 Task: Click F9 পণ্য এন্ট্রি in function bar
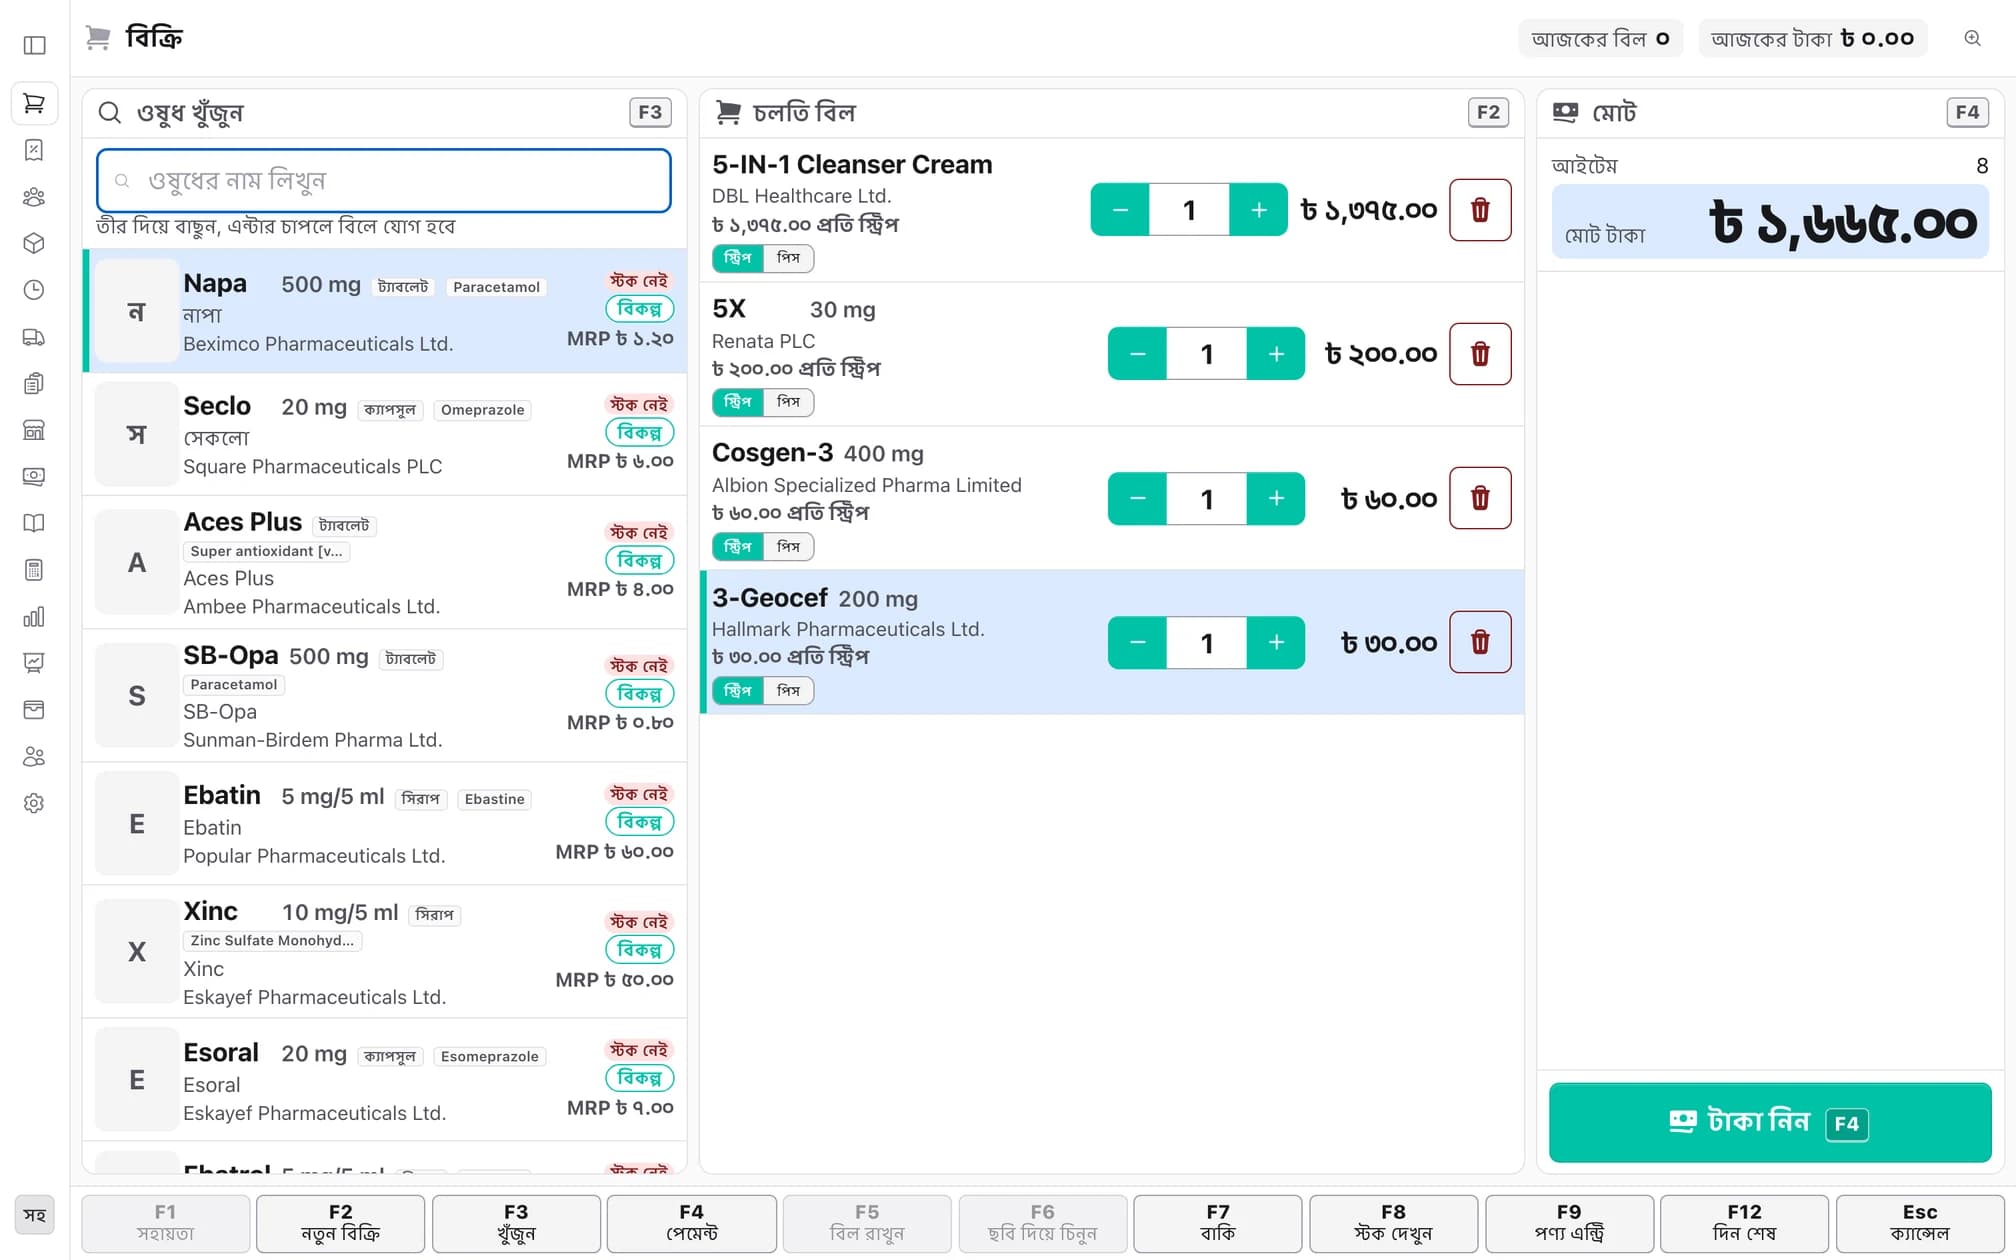tap(1569, 1223)
